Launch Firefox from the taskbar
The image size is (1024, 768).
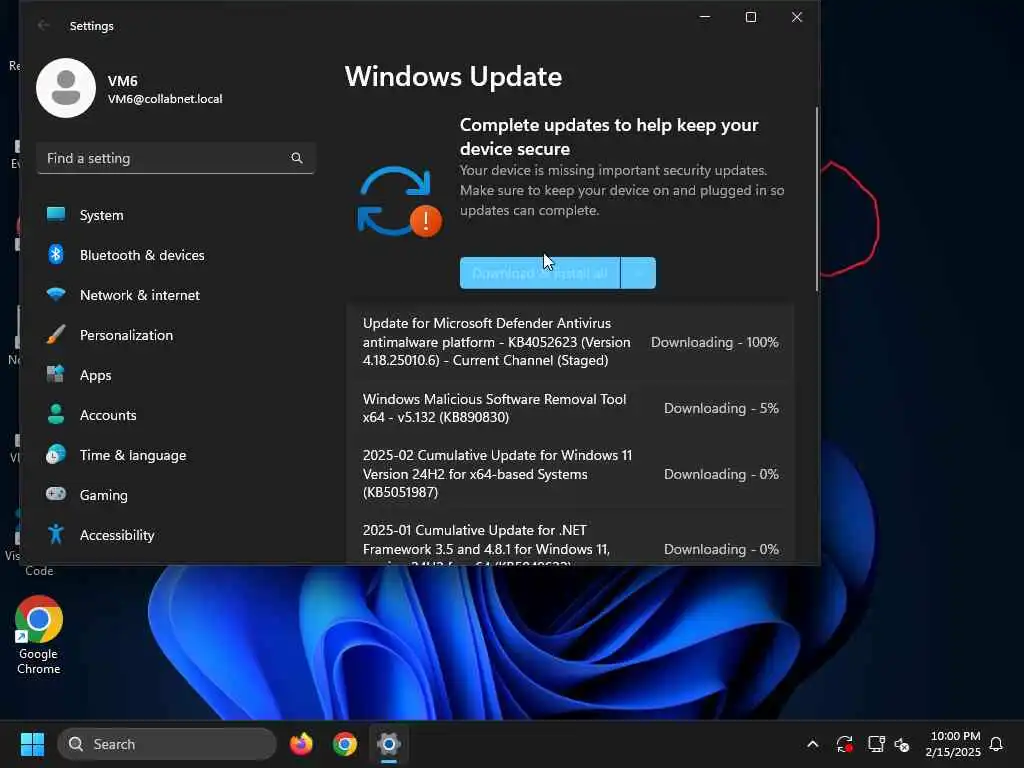coord(301,744)
